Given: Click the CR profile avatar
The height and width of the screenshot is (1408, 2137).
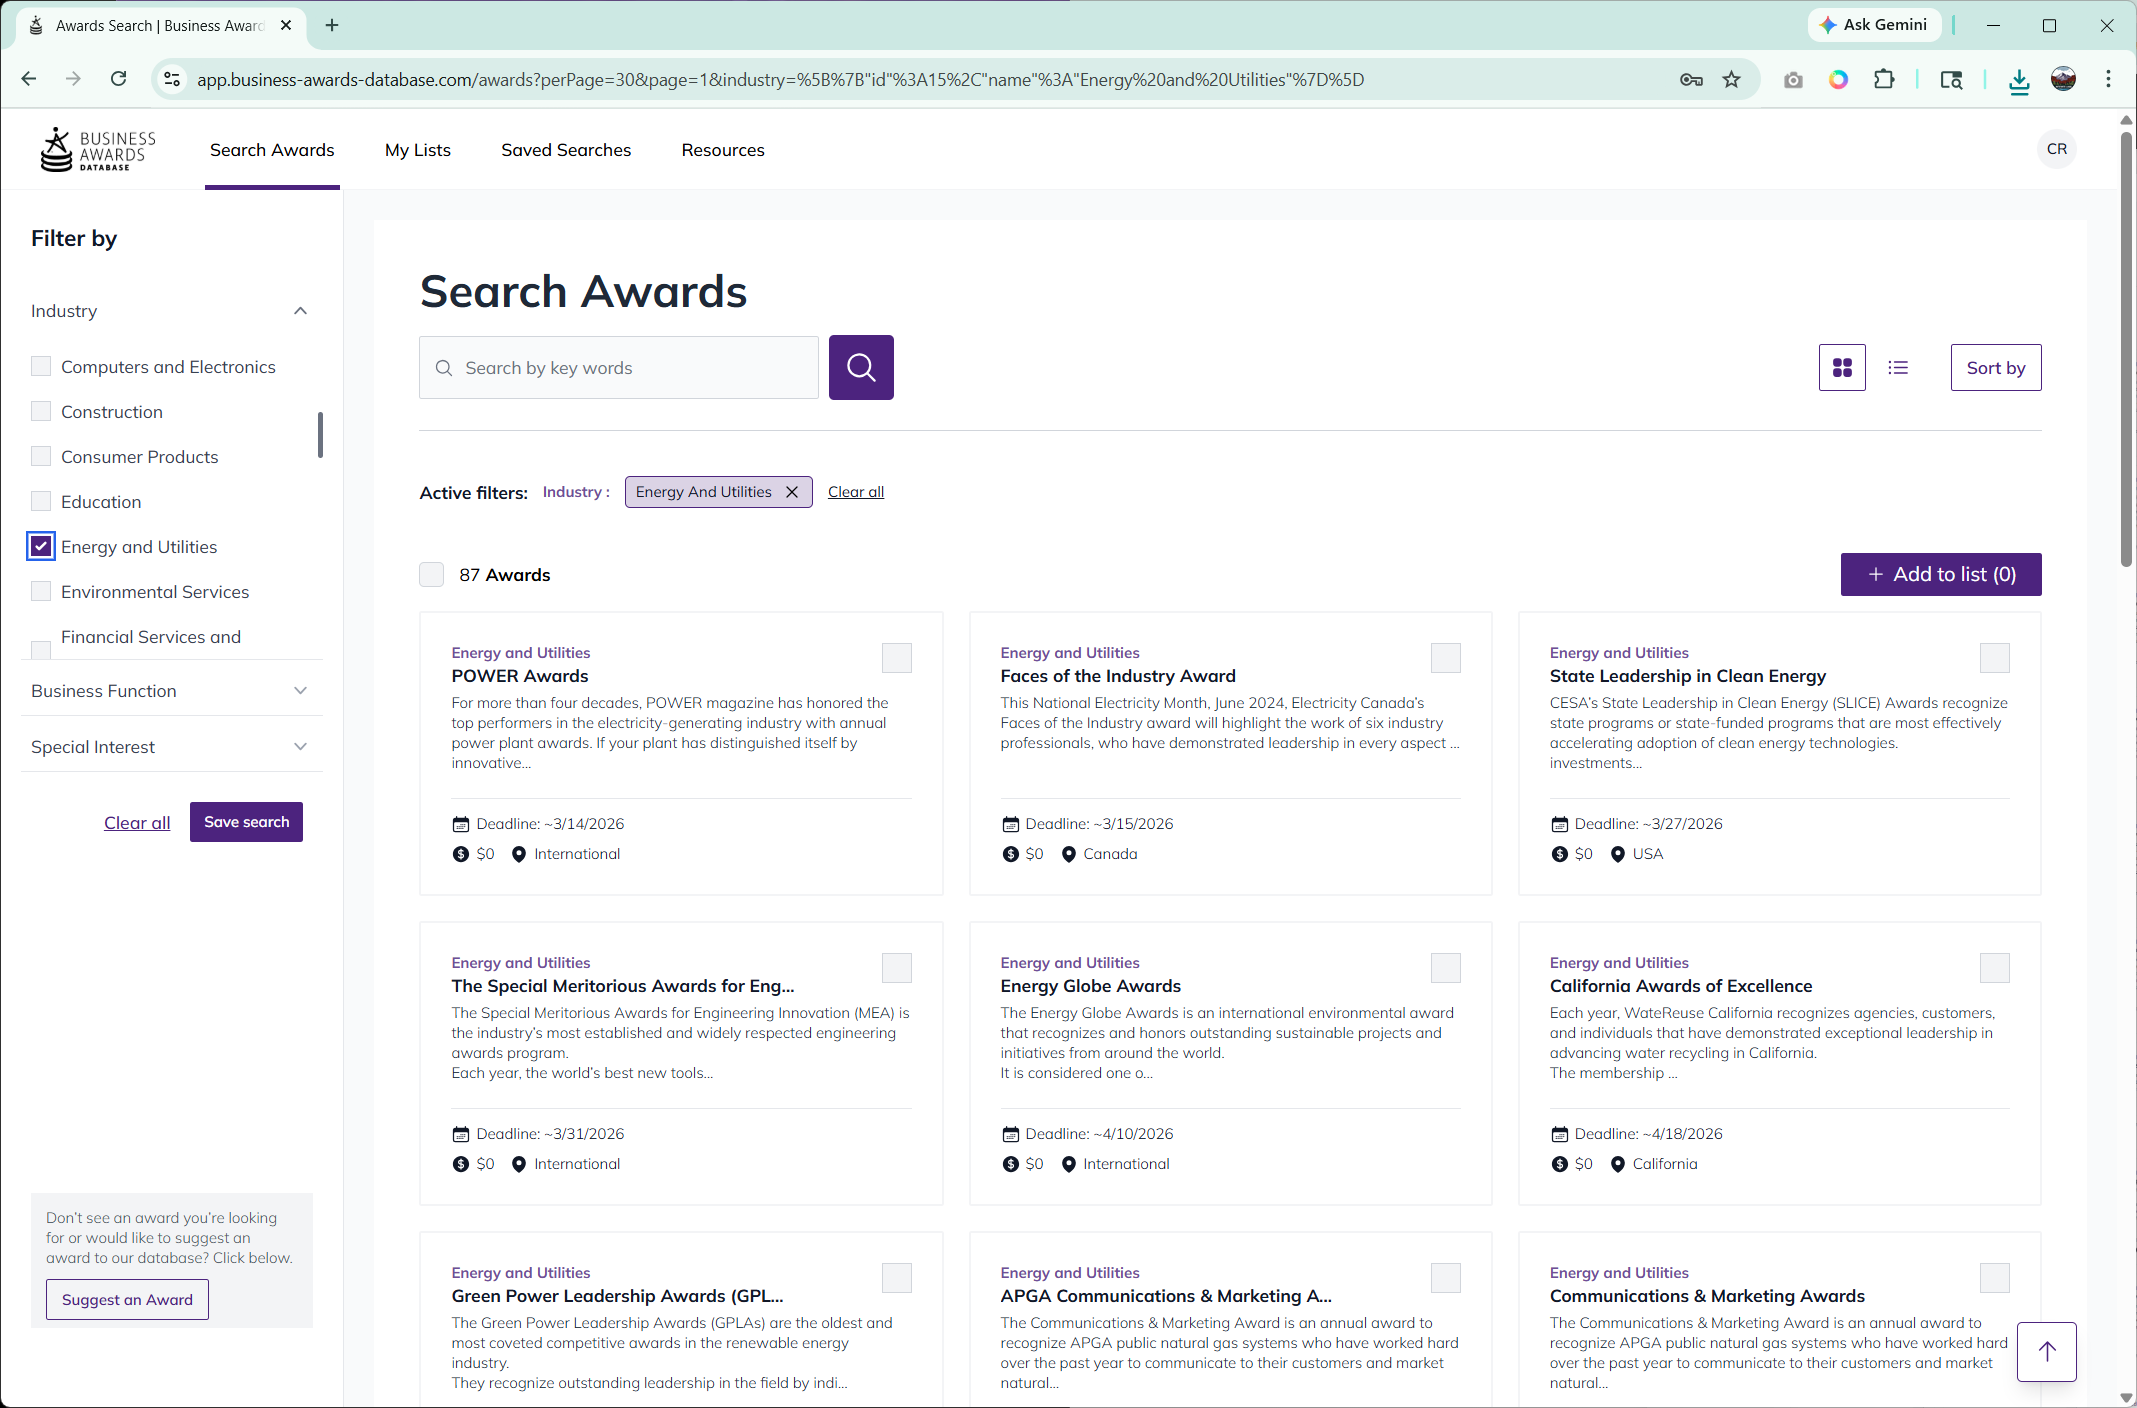Looking at the screenshot, I should [2056, 149].
